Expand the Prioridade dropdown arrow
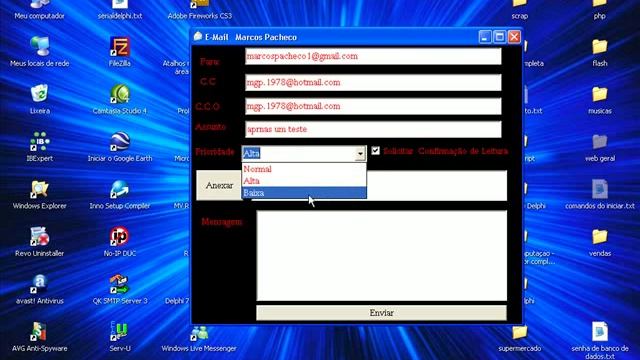This screenshot has width=640, height=360. [x=360, y=153]
